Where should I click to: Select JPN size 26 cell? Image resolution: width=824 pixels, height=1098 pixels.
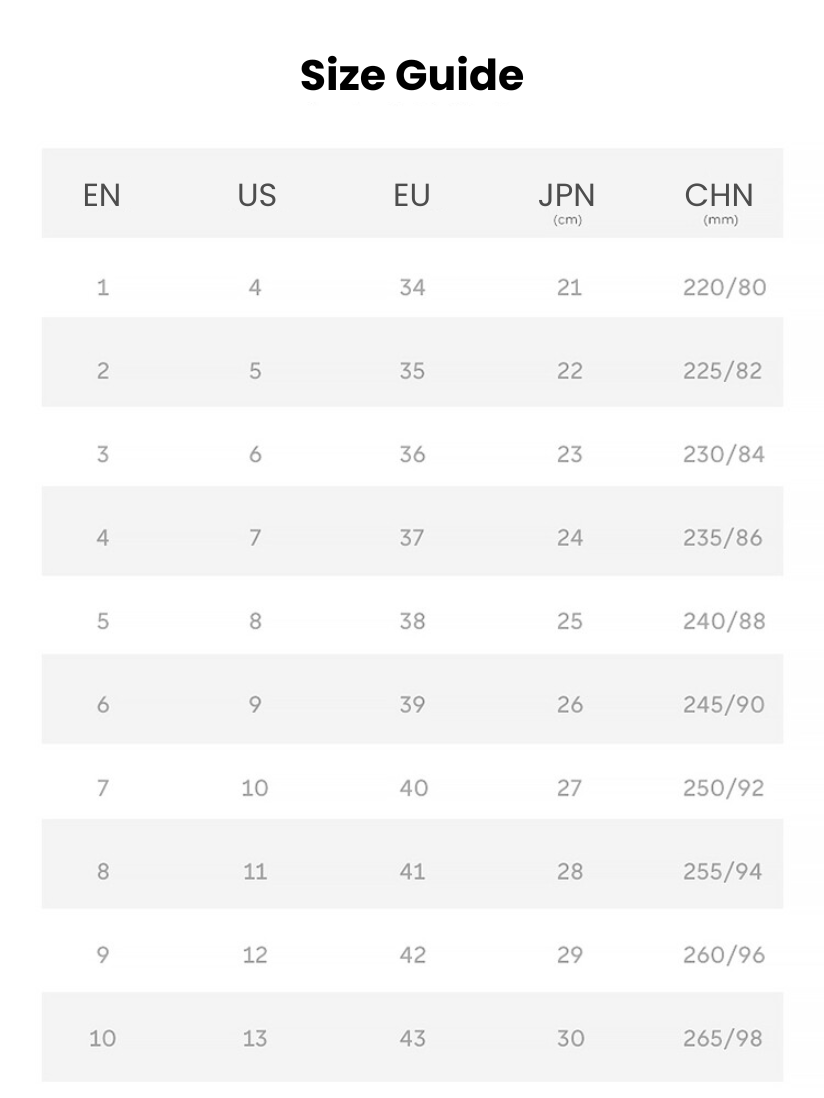569,705
